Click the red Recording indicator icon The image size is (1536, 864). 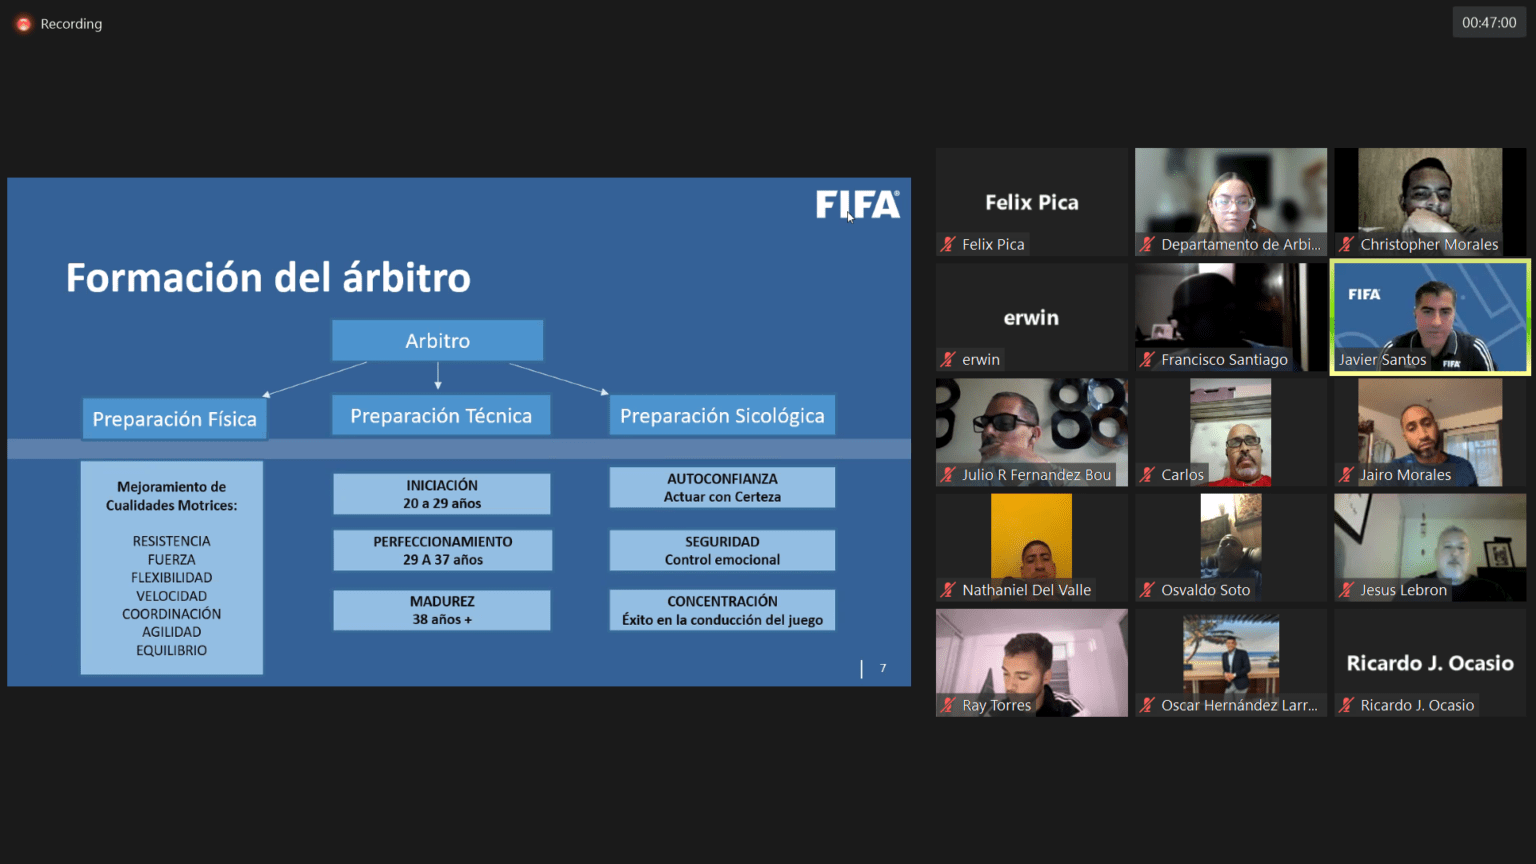point(23,24)
